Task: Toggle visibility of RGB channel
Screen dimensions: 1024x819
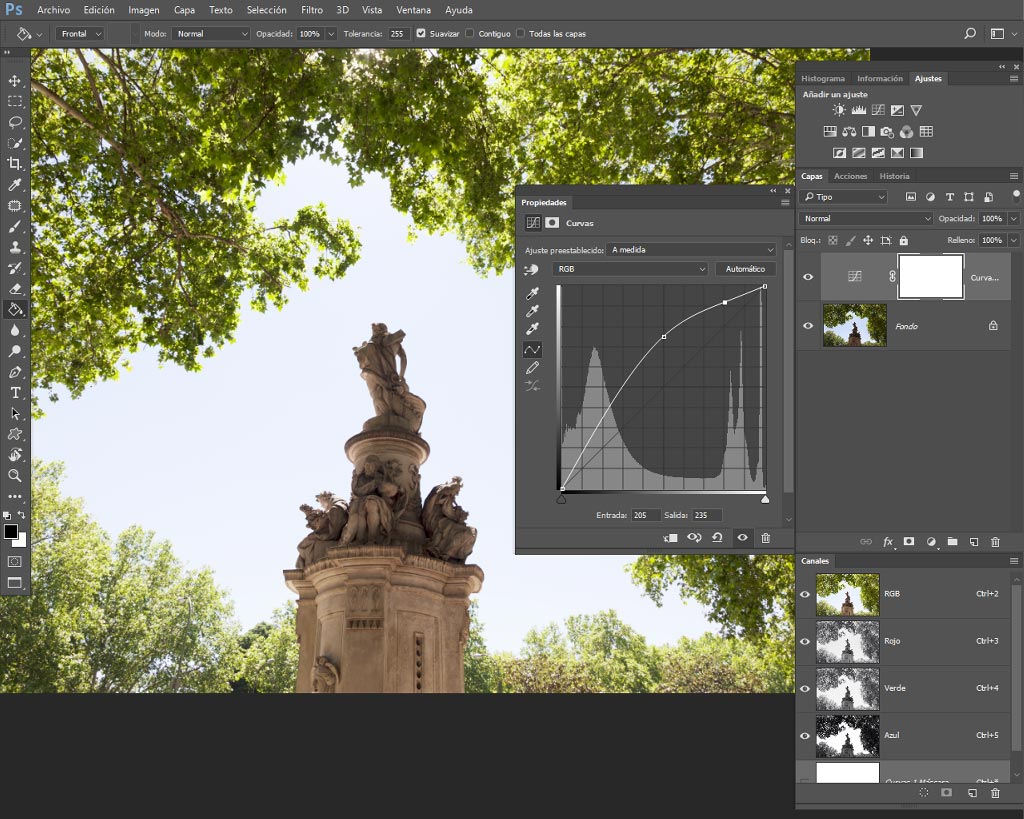Action: [x=805, y=594]
